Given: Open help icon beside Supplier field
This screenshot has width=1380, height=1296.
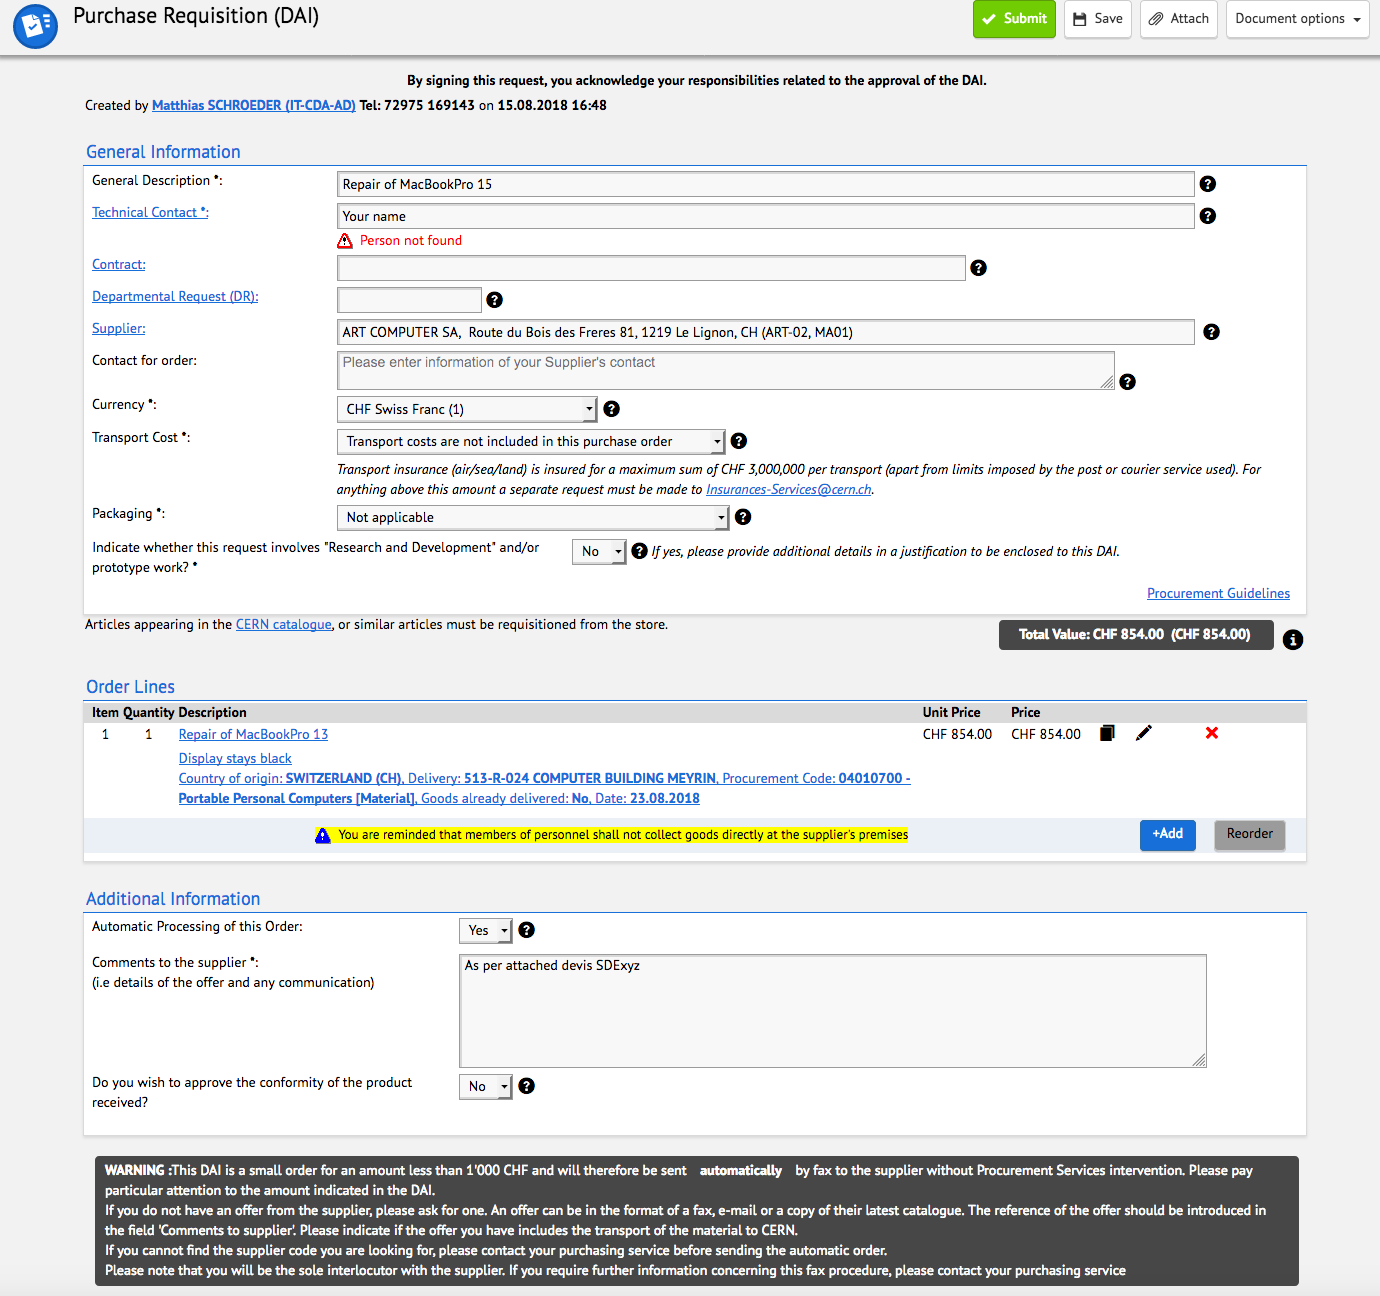Looking at the screenshot, I should coord(1211,332).
